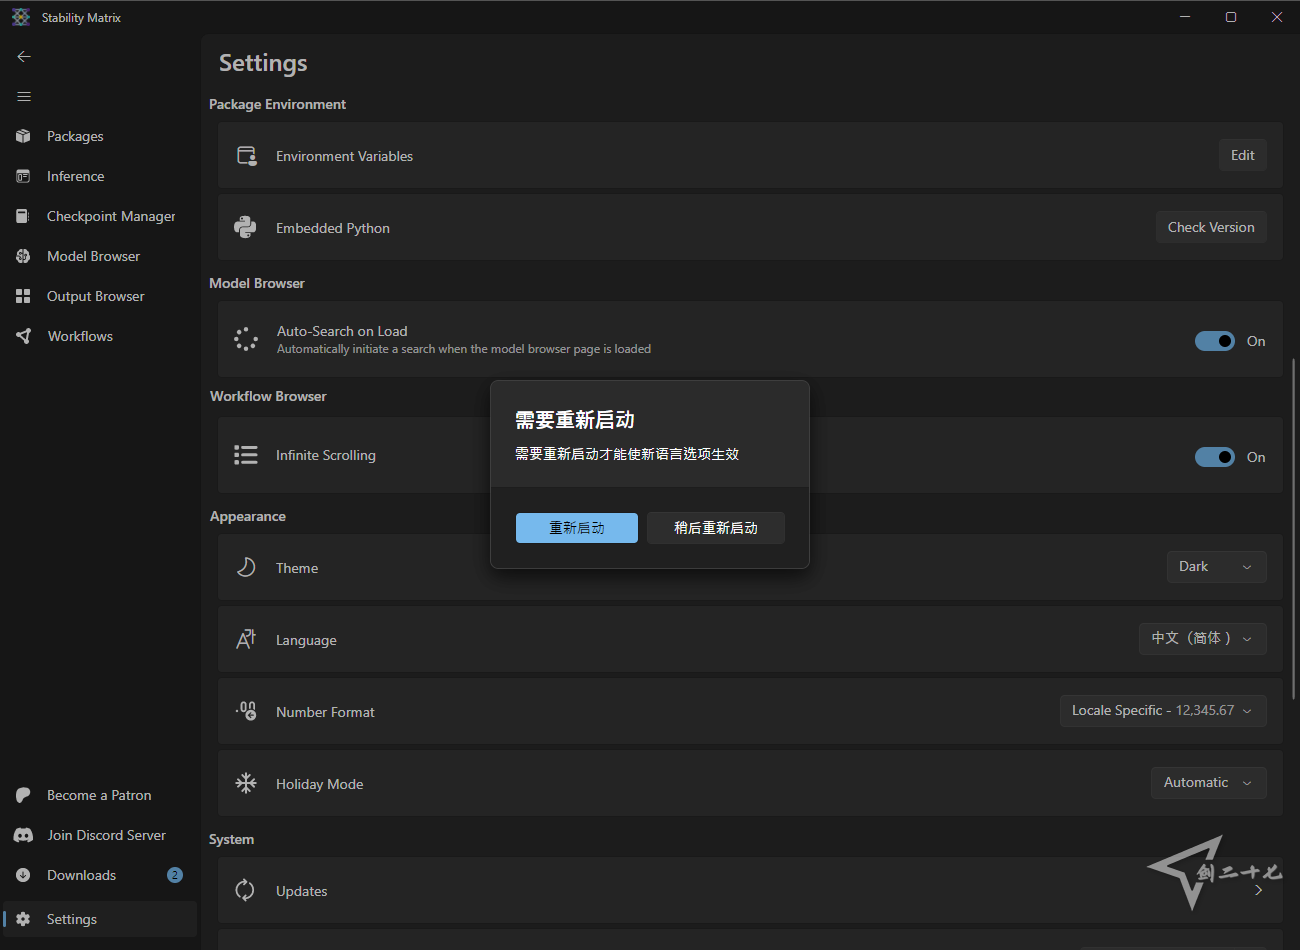Click the Number Format decimal icon
This screenshot has width=1300, height=950.
click(x=246, y=710)
